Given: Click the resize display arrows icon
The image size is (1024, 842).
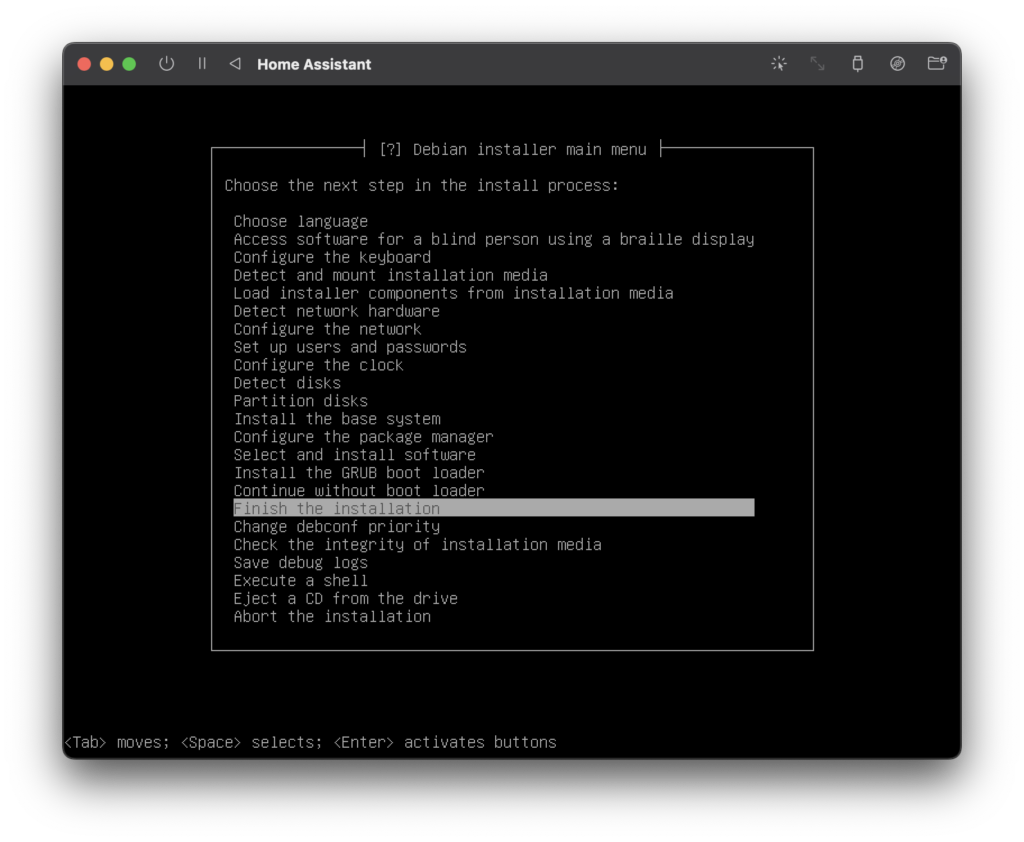Looking at the screenshot, I should coord(818,64).
